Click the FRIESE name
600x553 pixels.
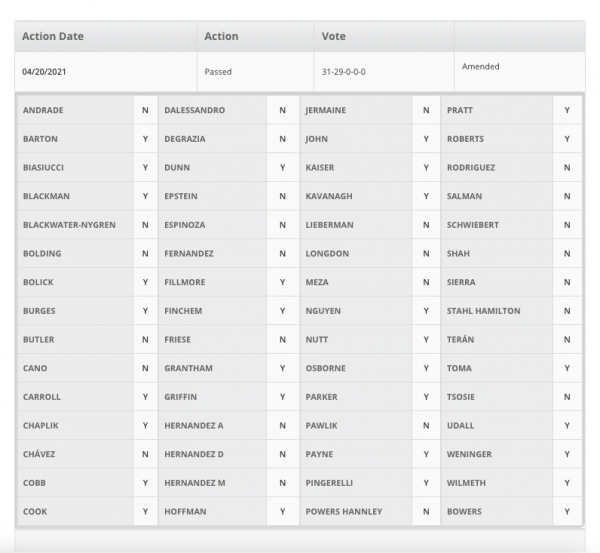tap(178, 340)
